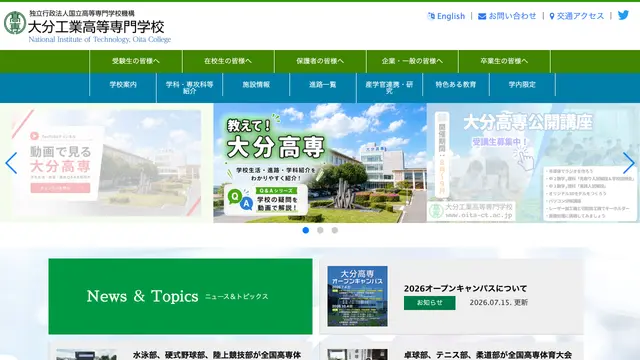Open 卓球部、テニス部 news article
The image size is (640, 360).
point(488,355)
